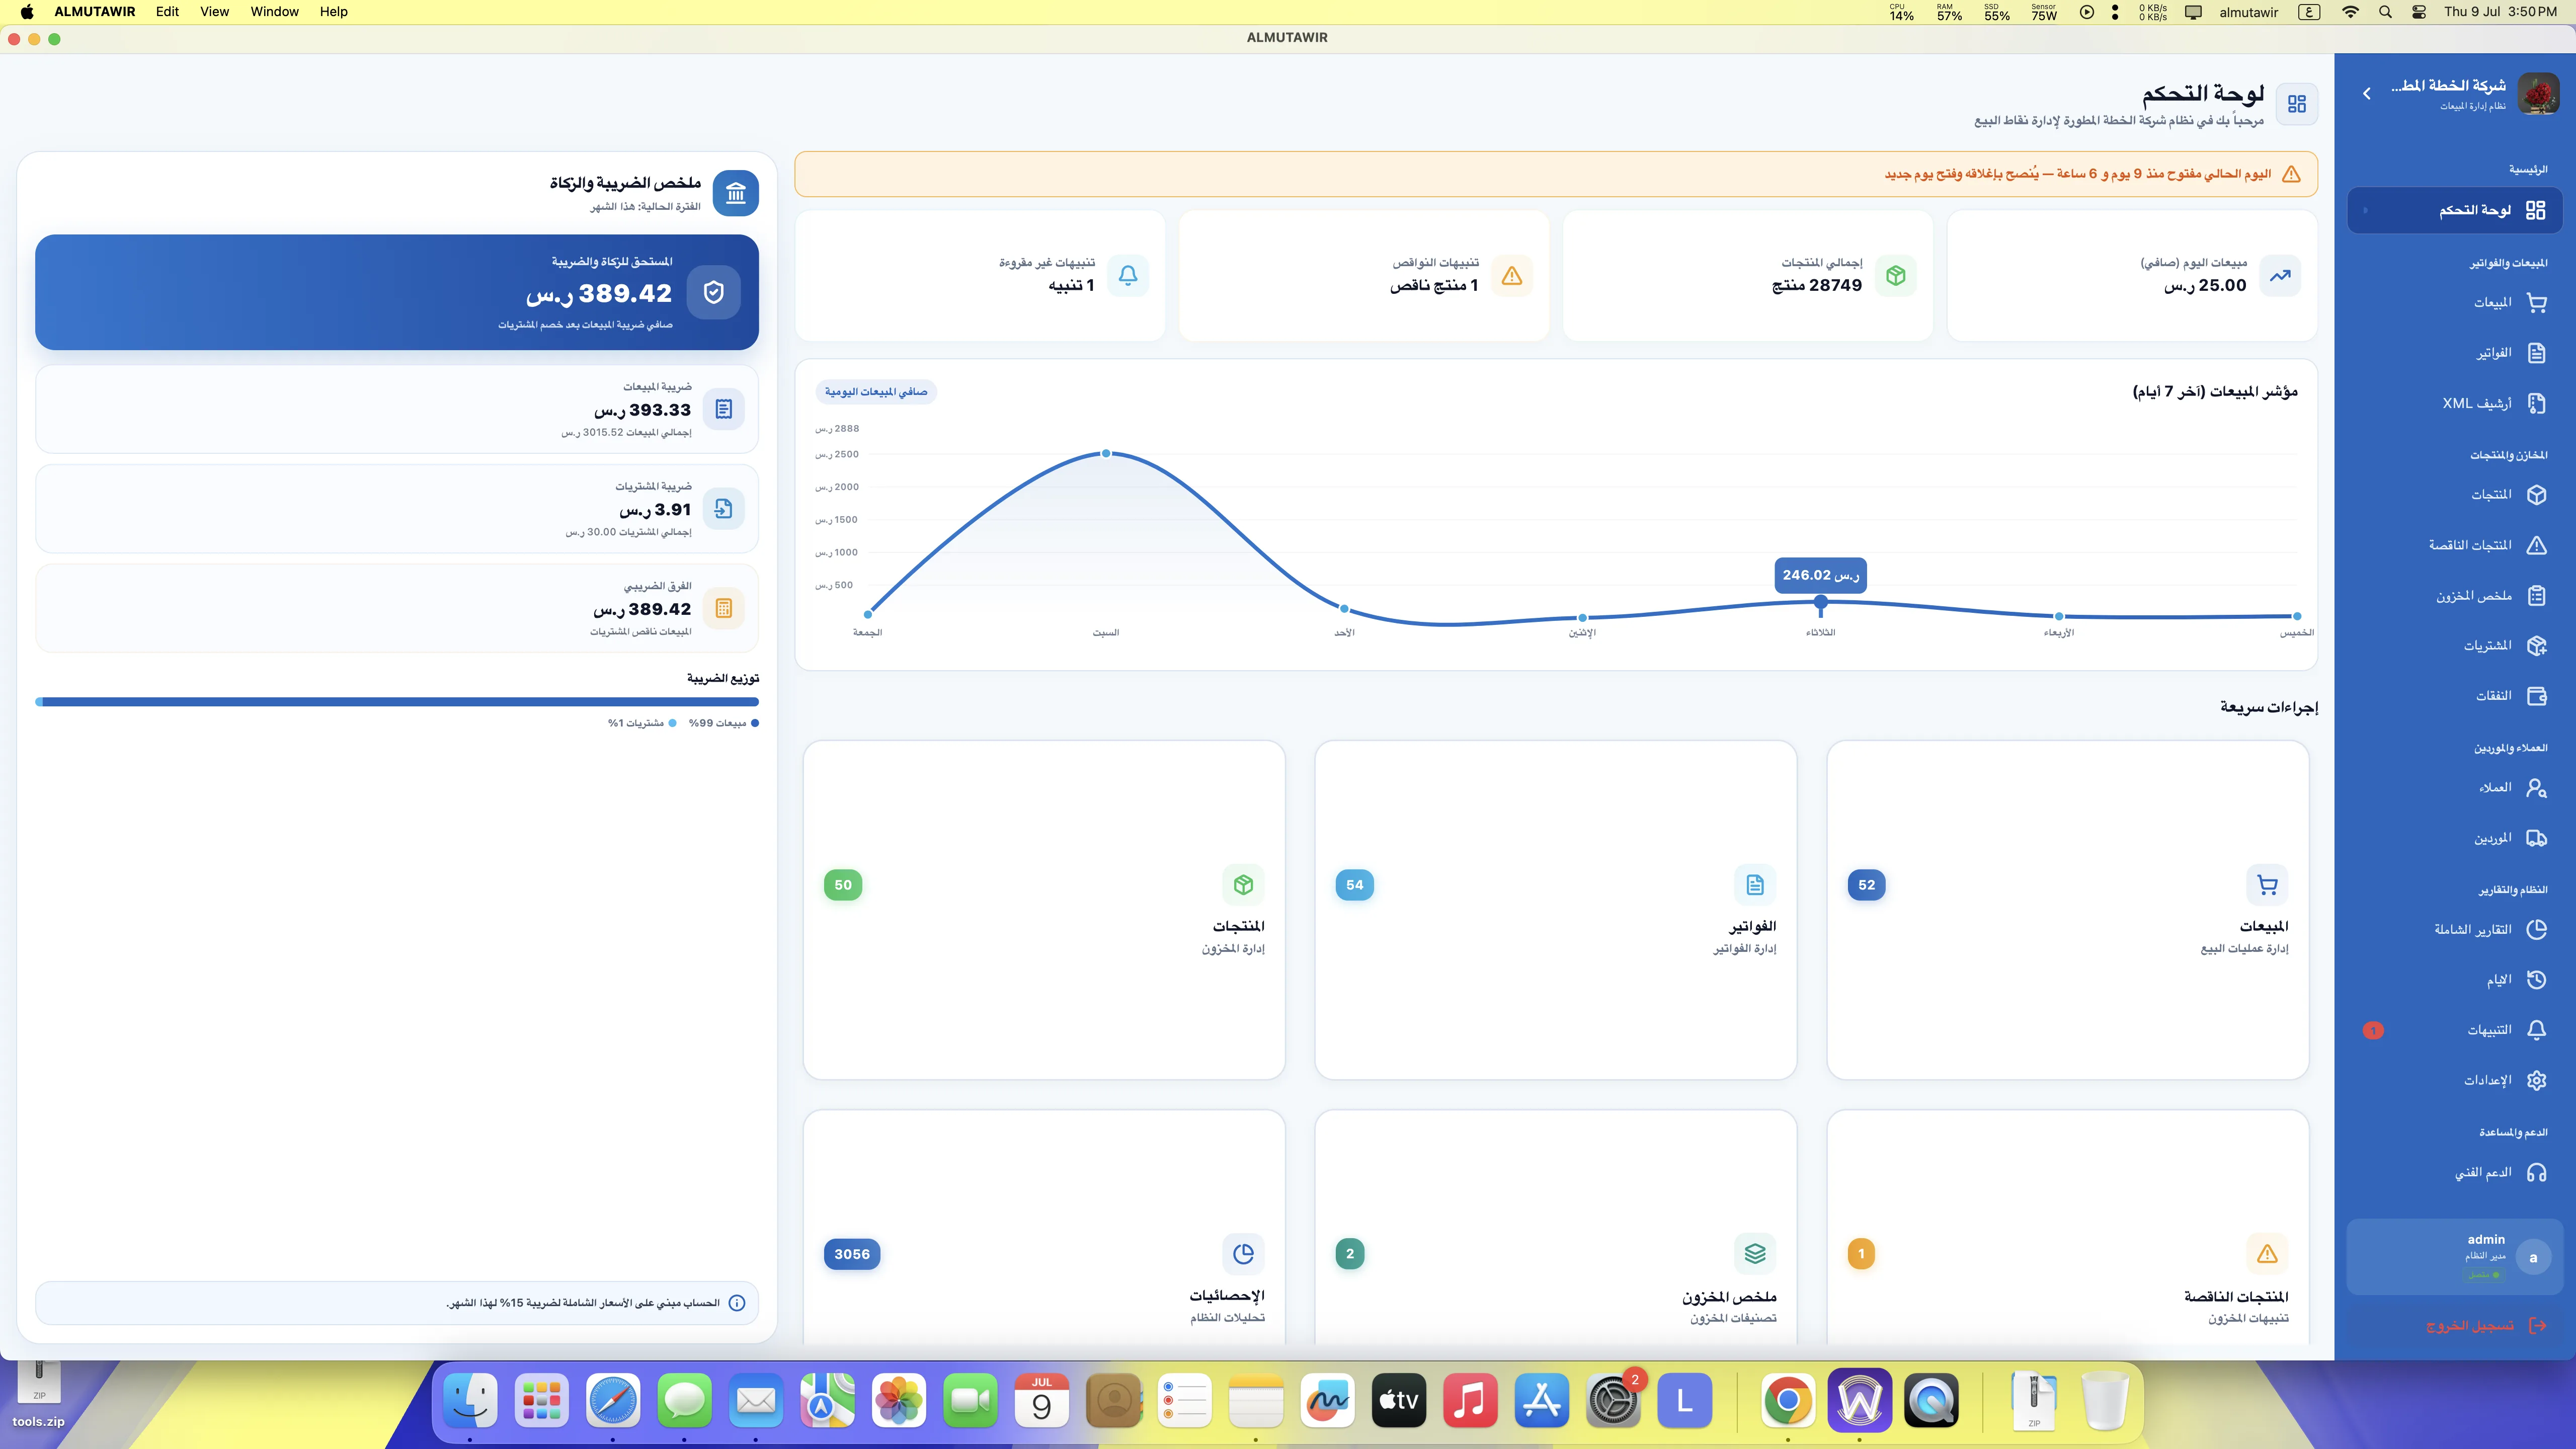Click the tax distribution progress bar
This screenshot has height=1449, width=2576.
(397, 702)
